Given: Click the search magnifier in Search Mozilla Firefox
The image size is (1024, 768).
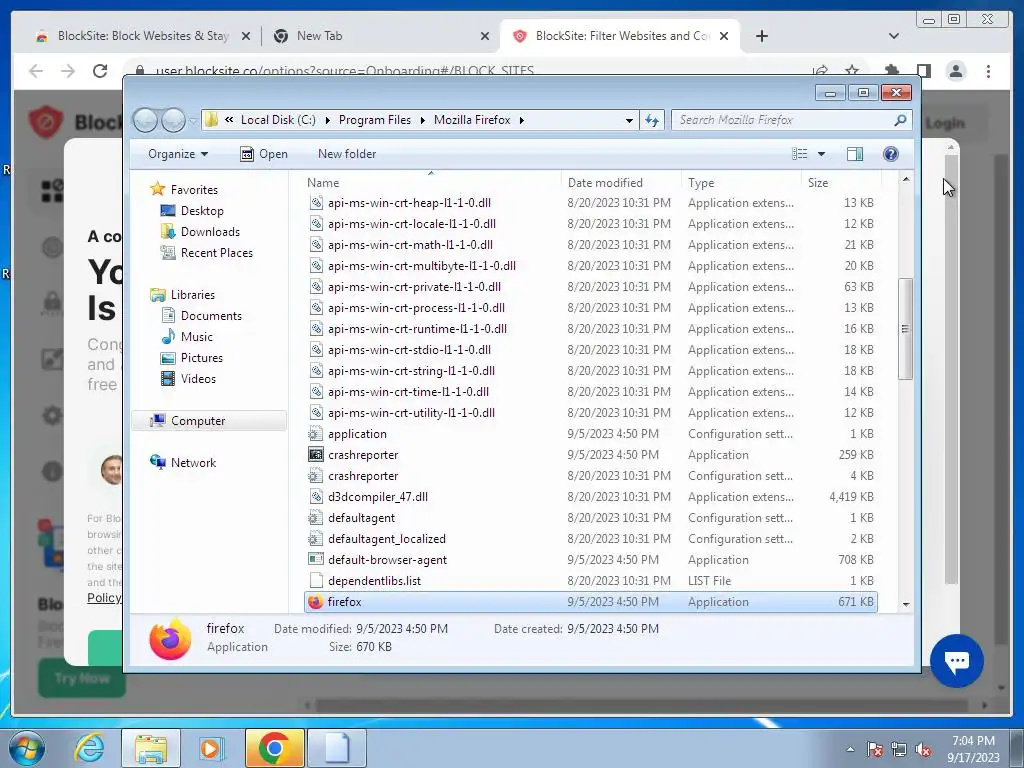Looking at the screenshot, I should 900,120.
